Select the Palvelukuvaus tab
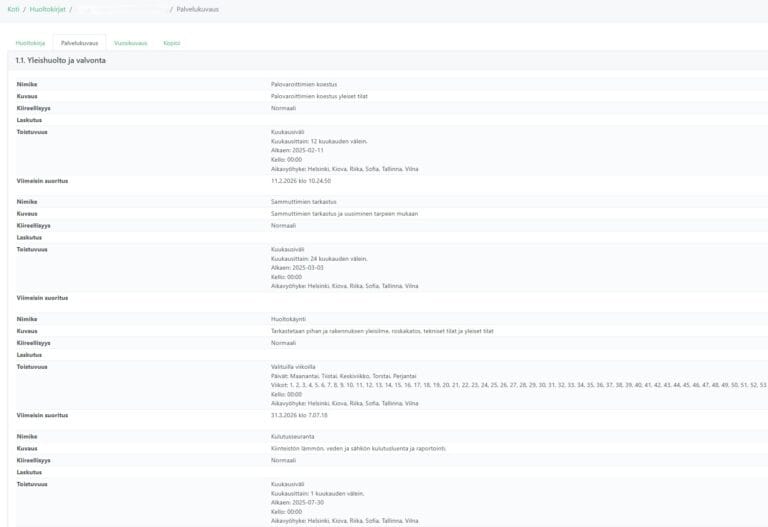 pyautogui.click(x=79, y=43)
